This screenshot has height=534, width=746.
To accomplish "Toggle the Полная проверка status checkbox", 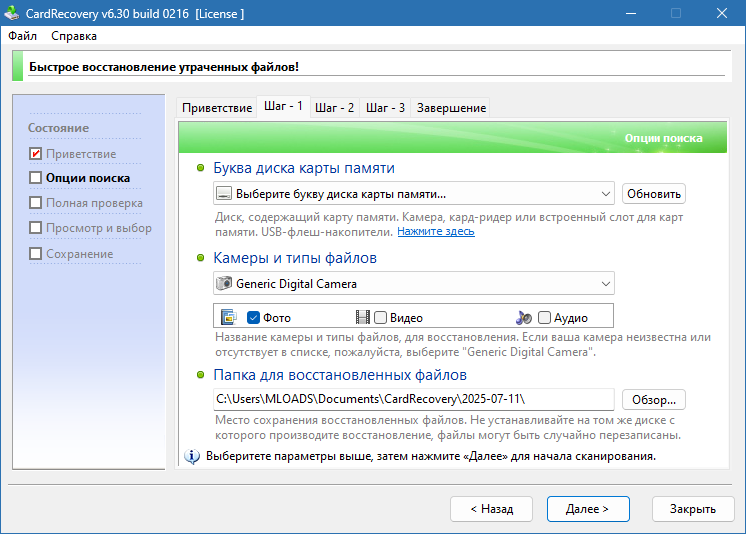I will point(36,203).
